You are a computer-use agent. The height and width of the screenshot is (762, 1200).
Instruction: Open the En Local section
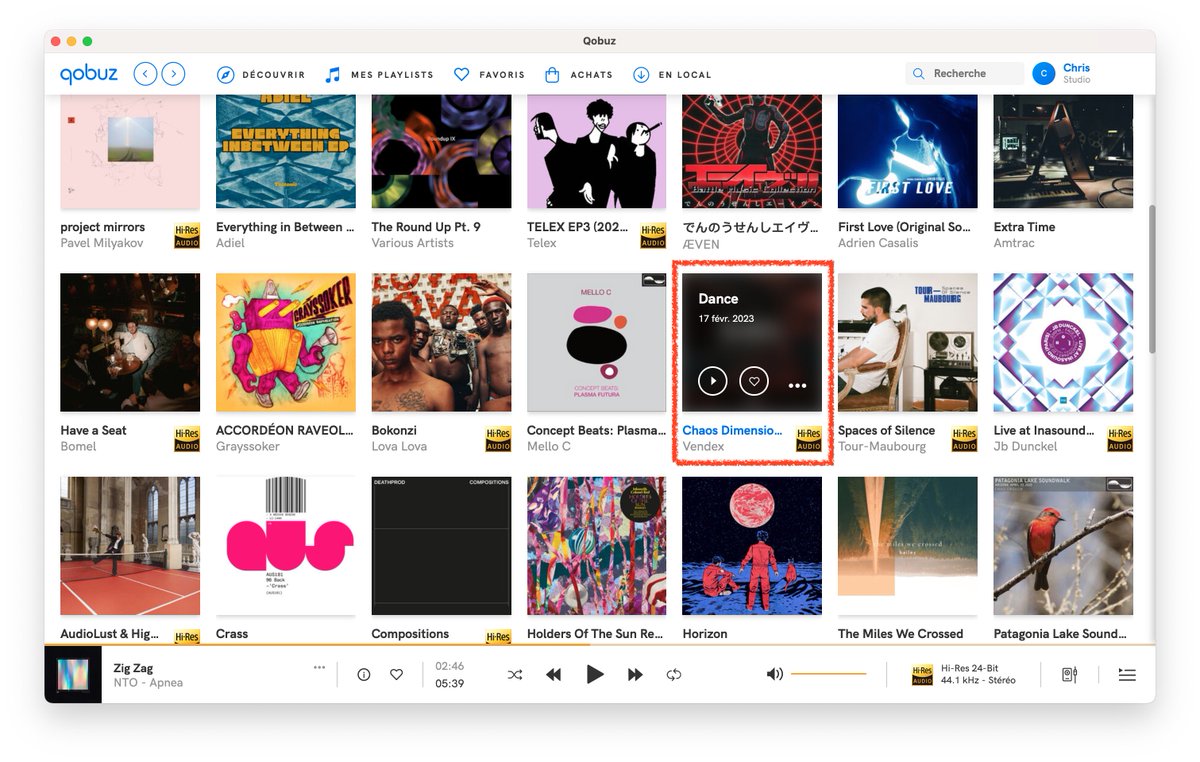click(x=672, y=75)
